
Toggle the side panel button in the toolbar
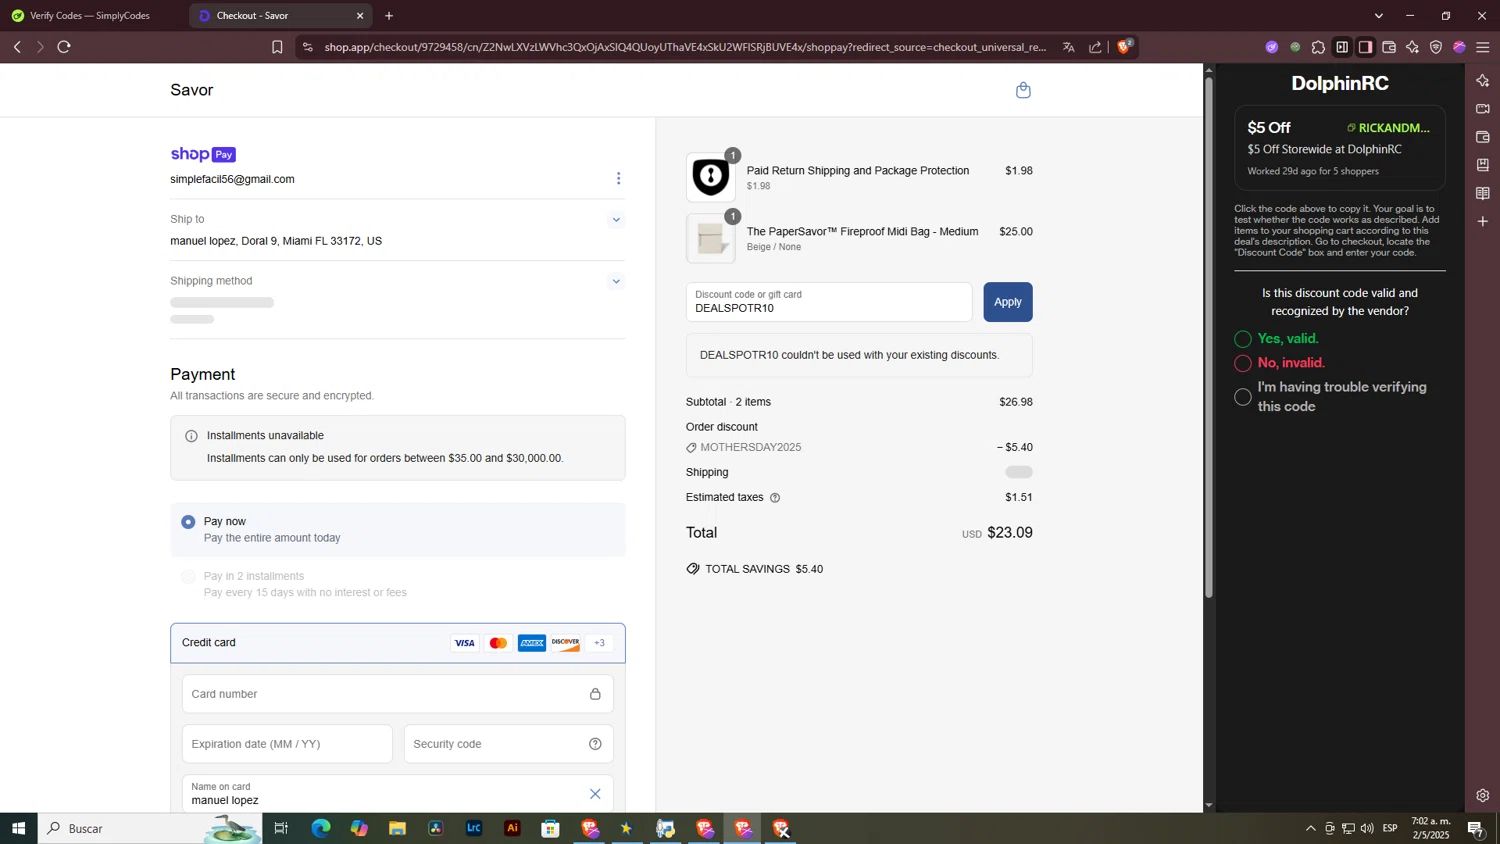click(x=1365, y=47)
